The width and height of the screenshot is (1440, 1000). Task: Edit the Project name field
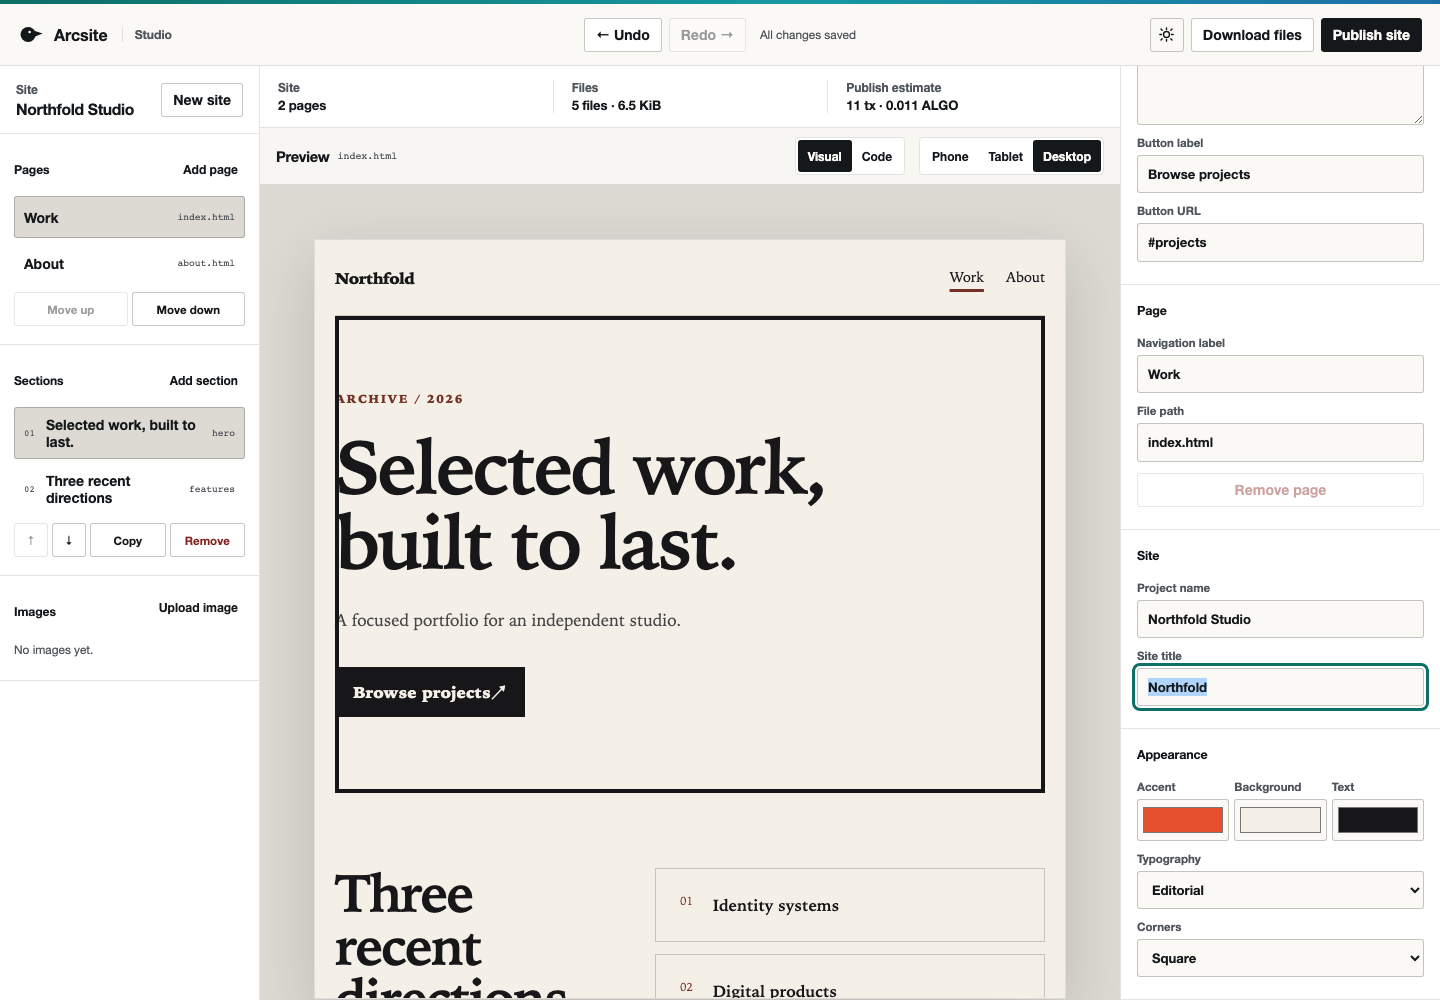(1280, 619)
